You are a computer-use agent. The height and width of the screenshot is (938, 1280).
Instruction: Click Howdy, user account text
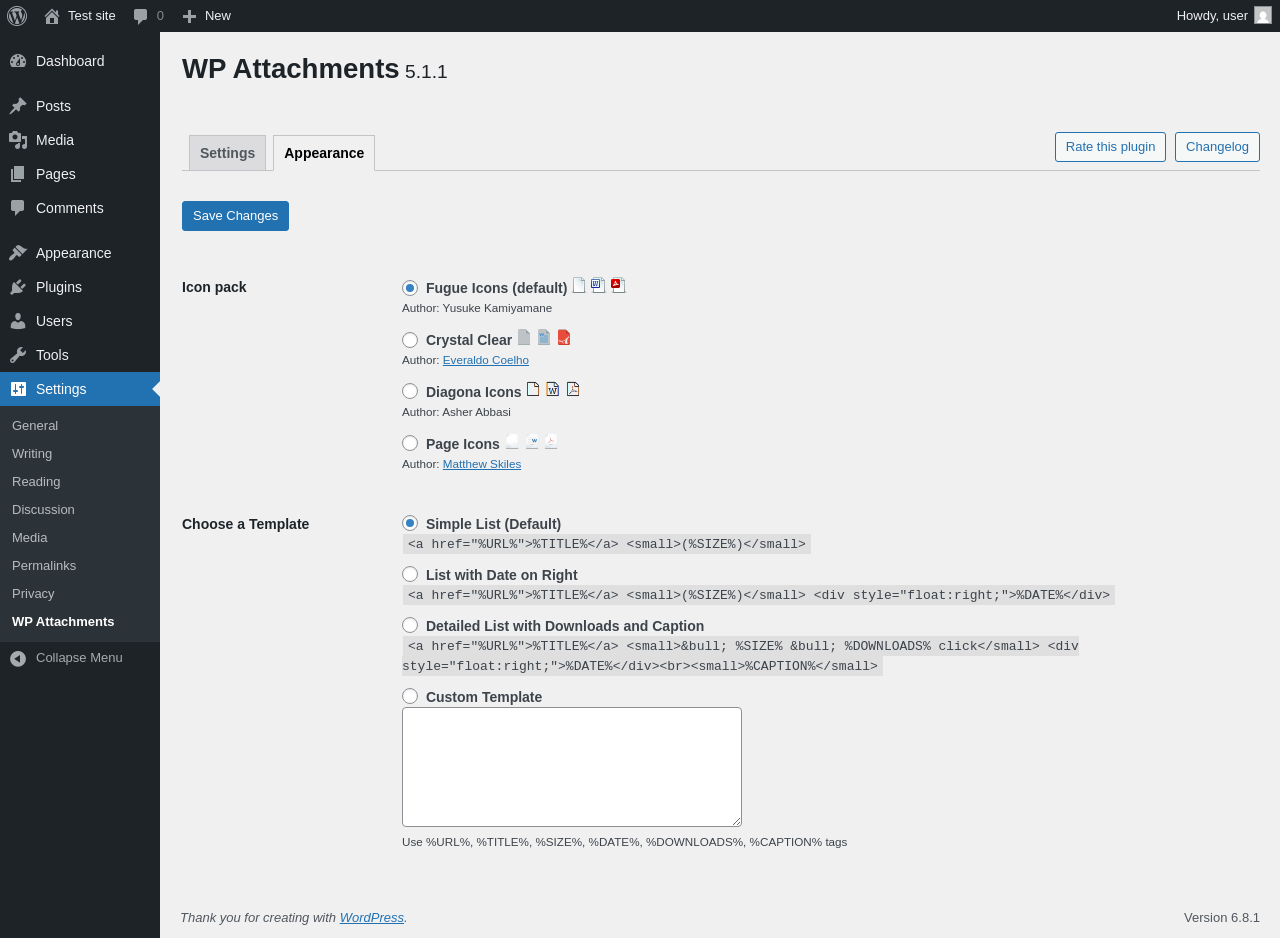(1212, 15)
